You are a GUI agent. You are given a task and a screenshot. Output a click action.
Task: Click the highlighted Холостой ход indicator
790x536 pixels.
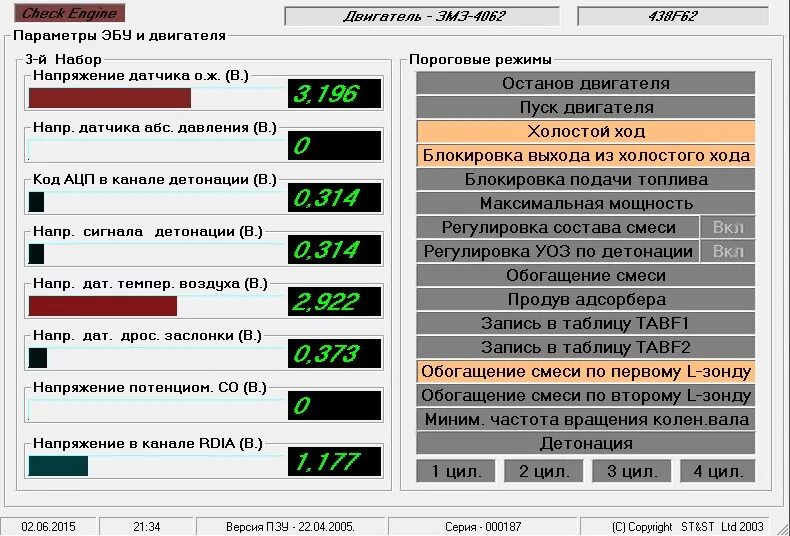point(585,131)
